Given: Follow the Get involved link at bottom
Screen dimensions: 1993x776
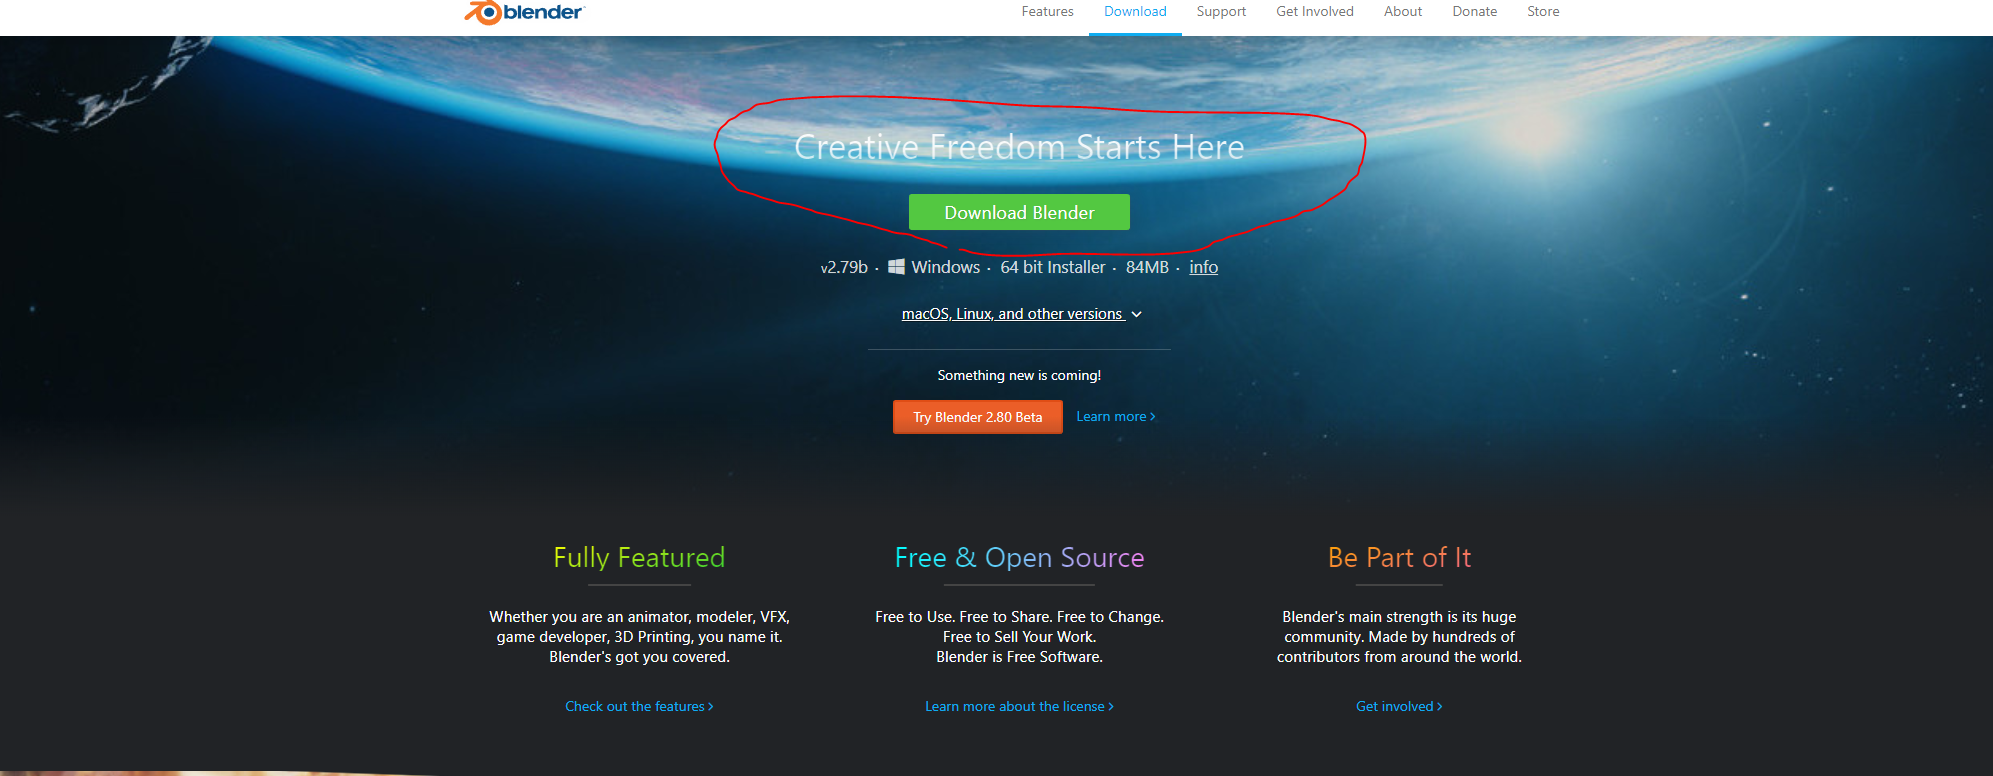Looking at the screenshot, I should pos(1399,706).
